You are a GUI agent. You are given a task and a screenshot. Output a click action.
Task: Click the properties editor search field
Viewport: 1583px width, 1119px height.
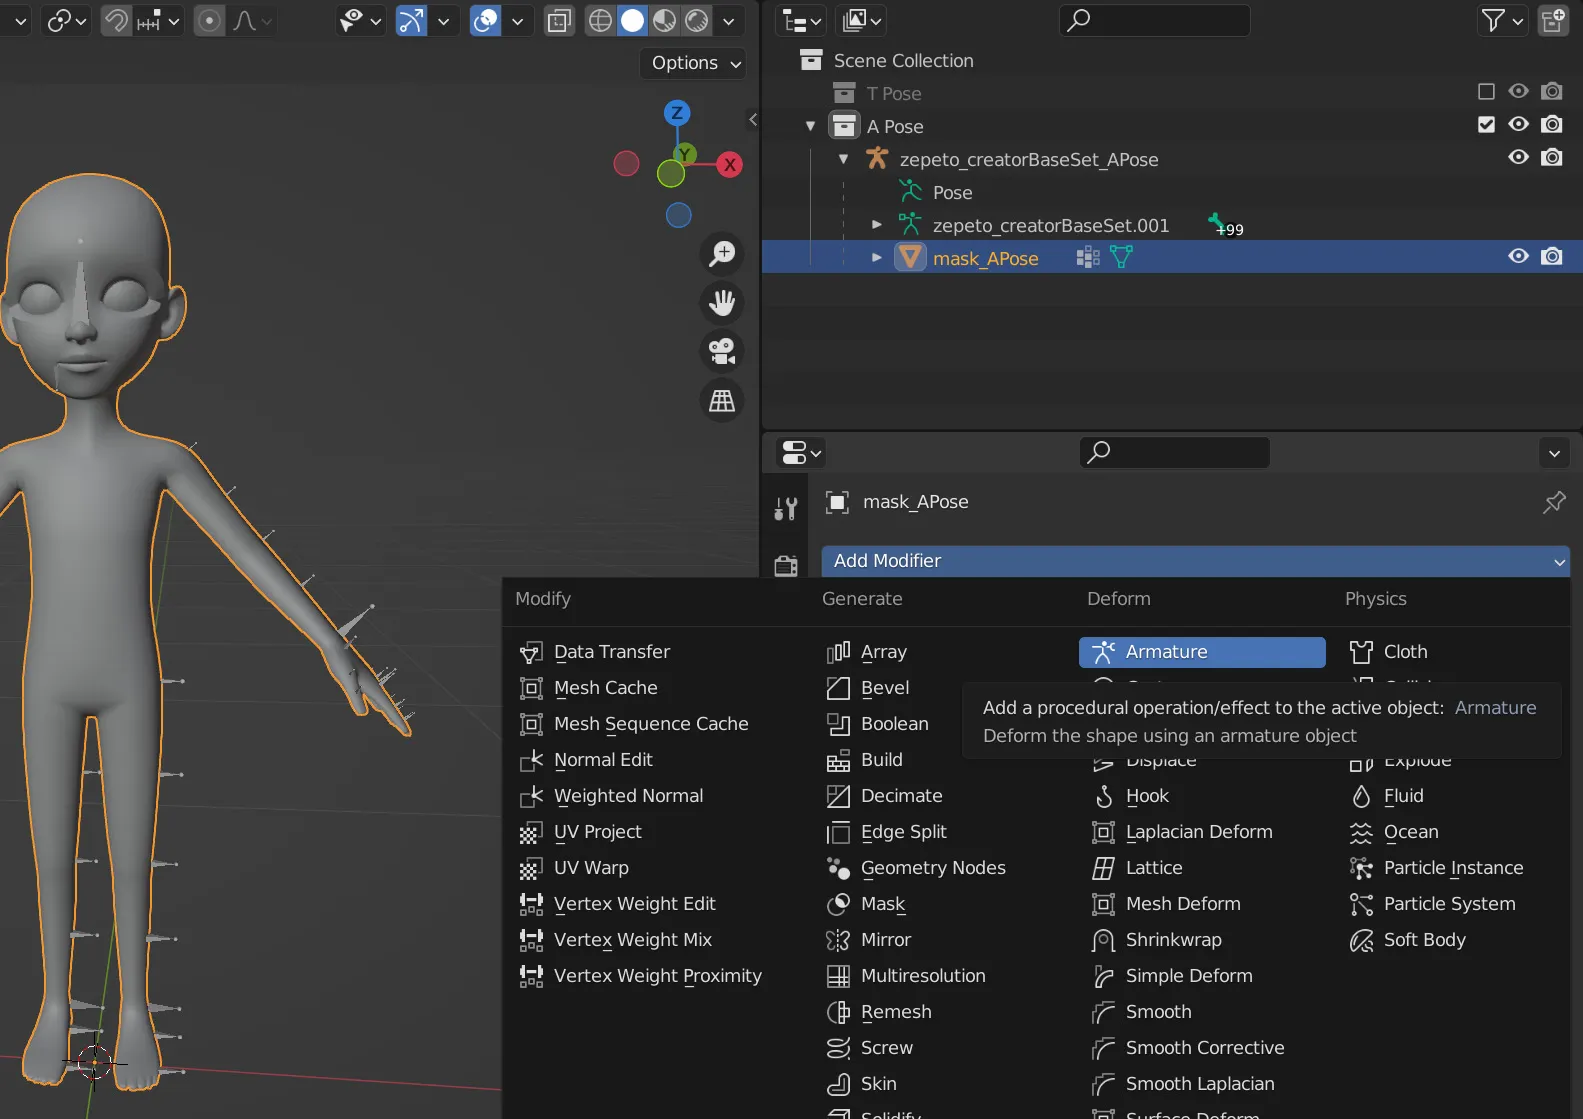tap(1174, 452)
